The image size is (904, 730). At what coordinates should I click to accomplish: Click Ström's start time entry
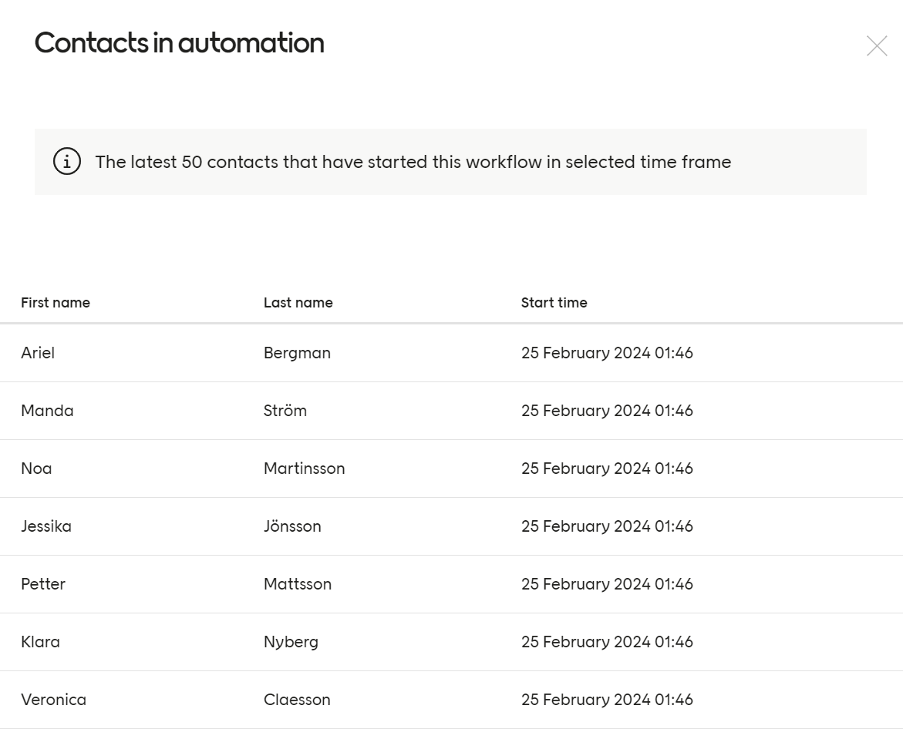point(608,410)
